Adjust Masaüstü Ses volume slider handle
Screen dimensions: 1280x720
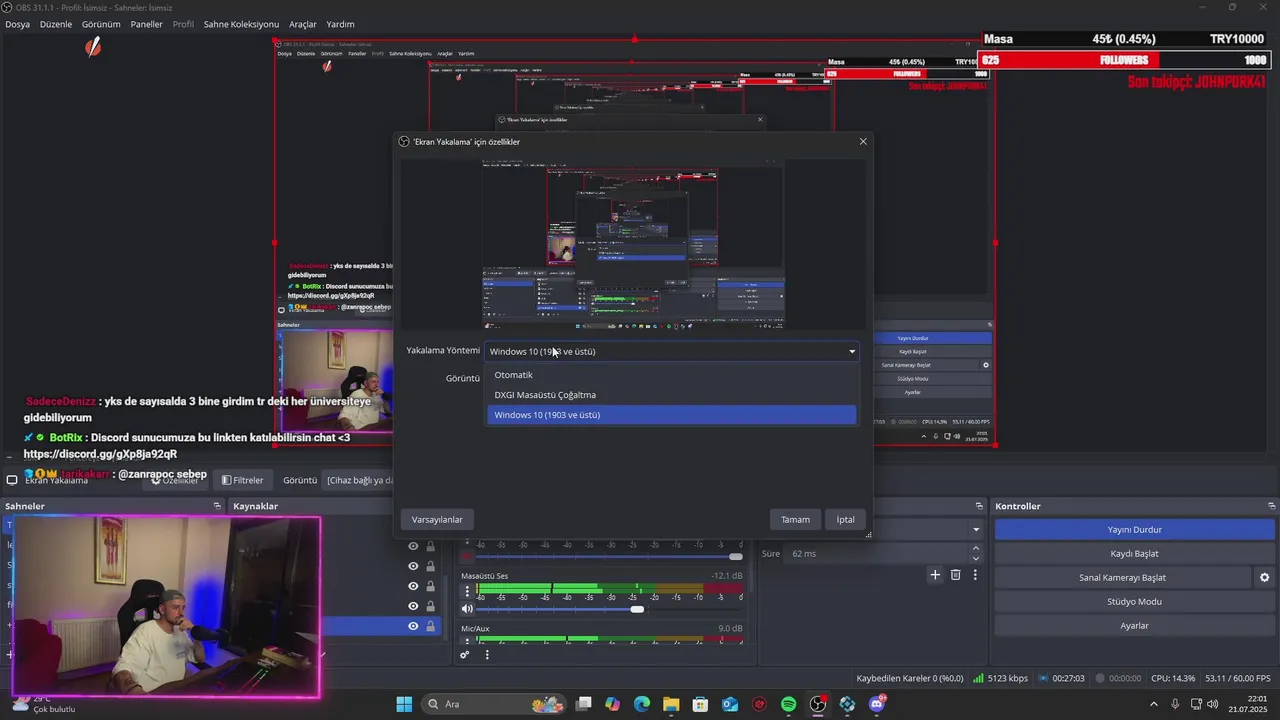637,609
